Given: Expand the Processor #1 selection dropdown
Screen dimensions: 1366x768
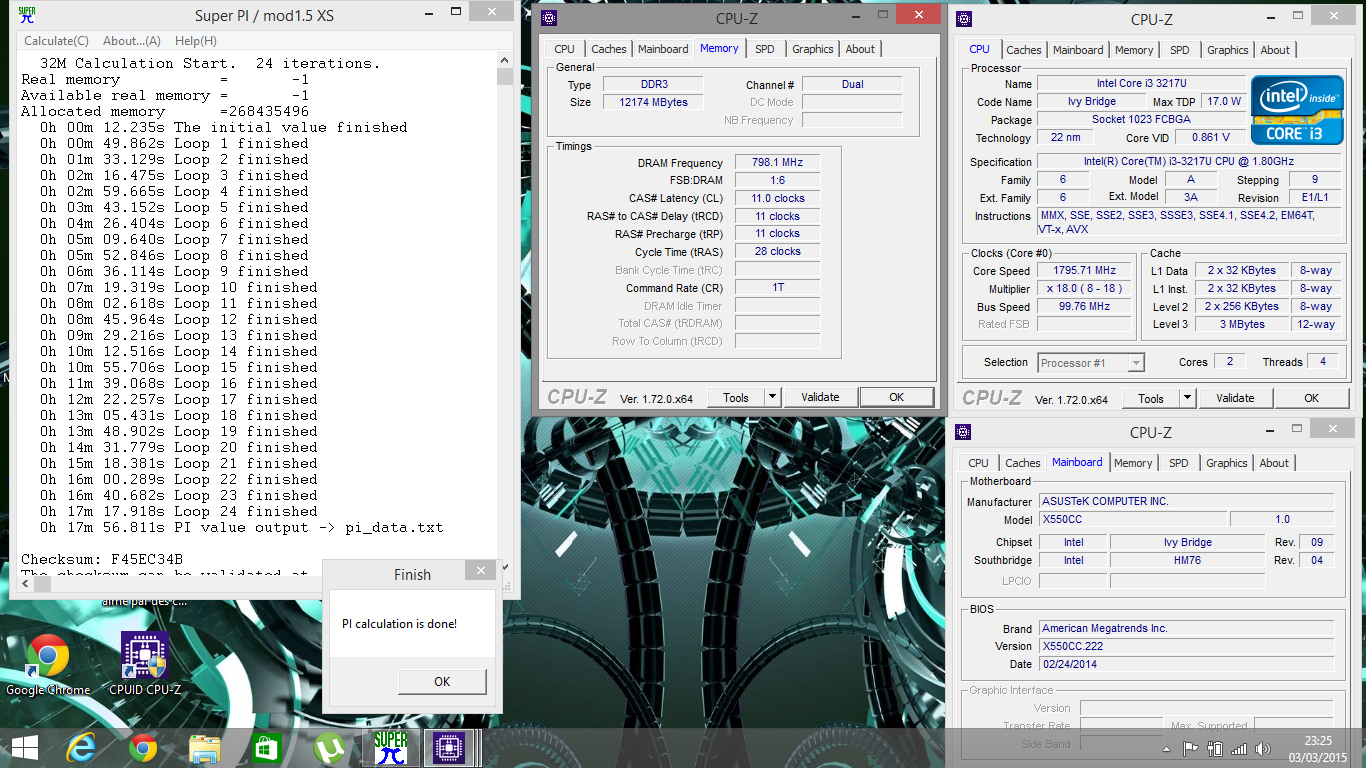Looking at the screenshot, I should tap(1136, 363).
